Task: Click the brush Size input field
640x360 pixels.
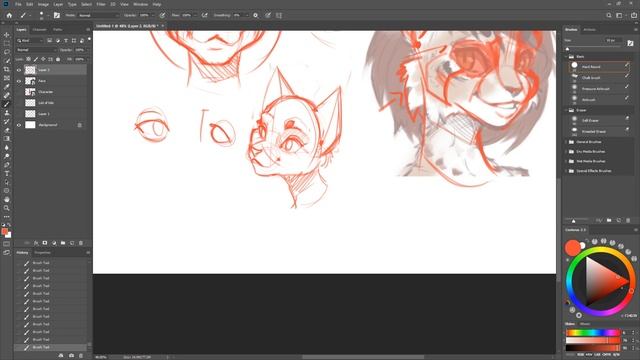Action: point(614,40)
